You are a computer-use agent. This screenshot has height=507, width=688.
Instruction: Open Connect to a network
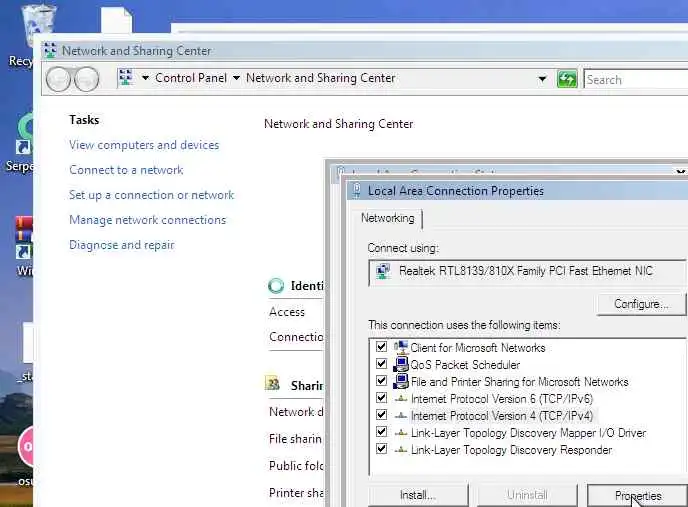tap(126, 170)
